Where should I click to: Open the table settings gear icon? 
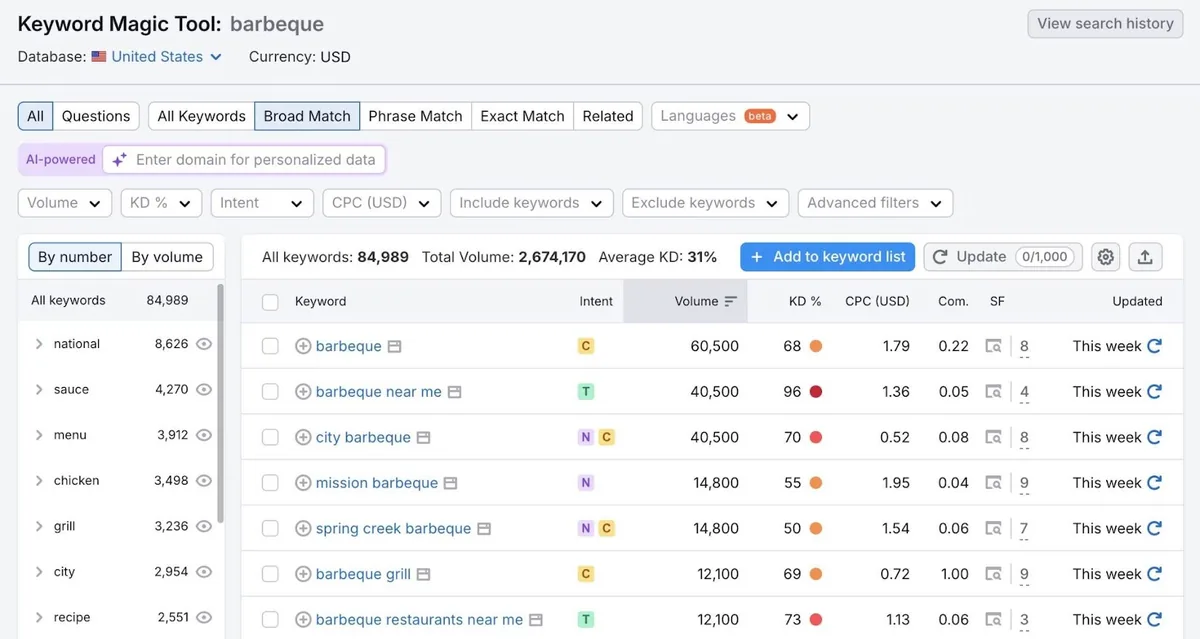pyautogui.click(x=1105, y=257)
